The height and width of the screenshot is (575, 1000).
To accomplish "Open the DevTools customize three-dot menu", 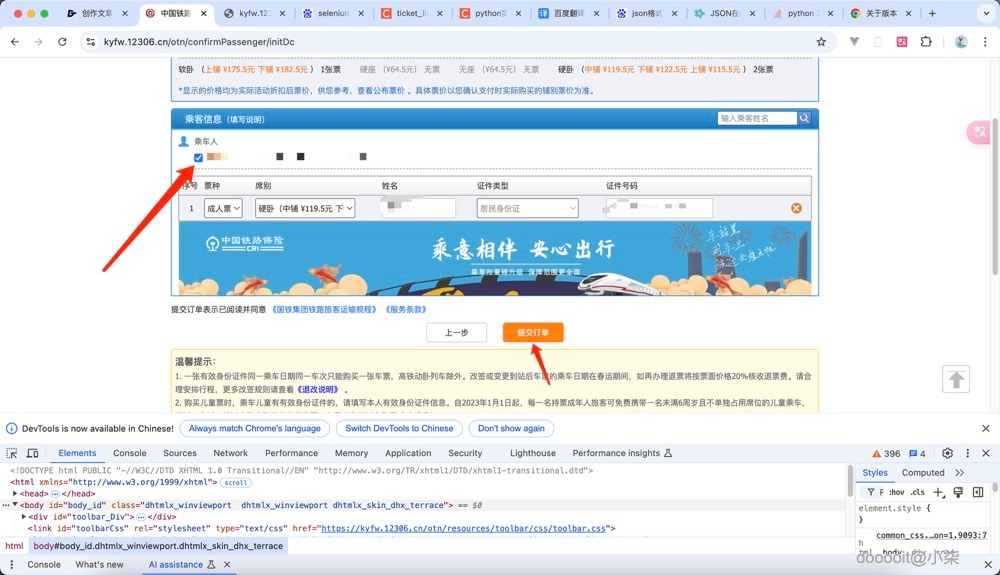I will coord(967,453).
